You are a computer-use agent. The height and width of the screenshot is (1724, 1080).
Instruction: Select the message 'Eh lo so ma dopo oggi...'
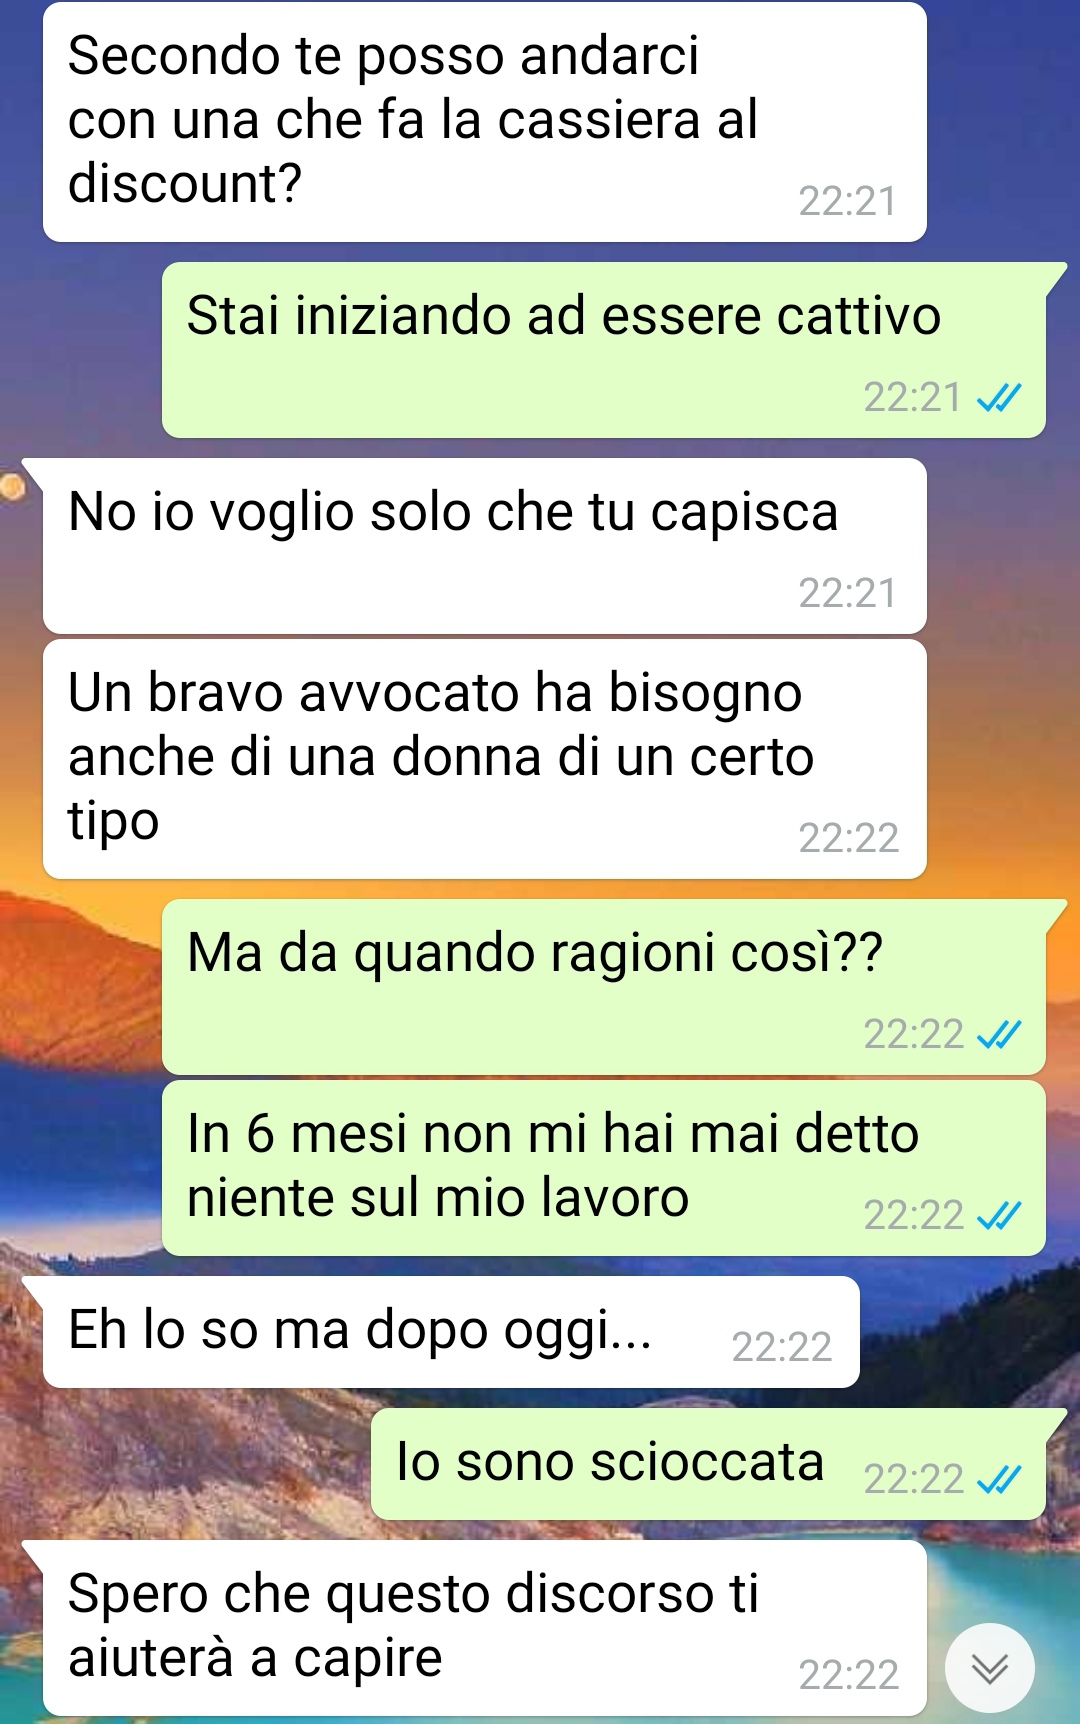pos(451,1332)
